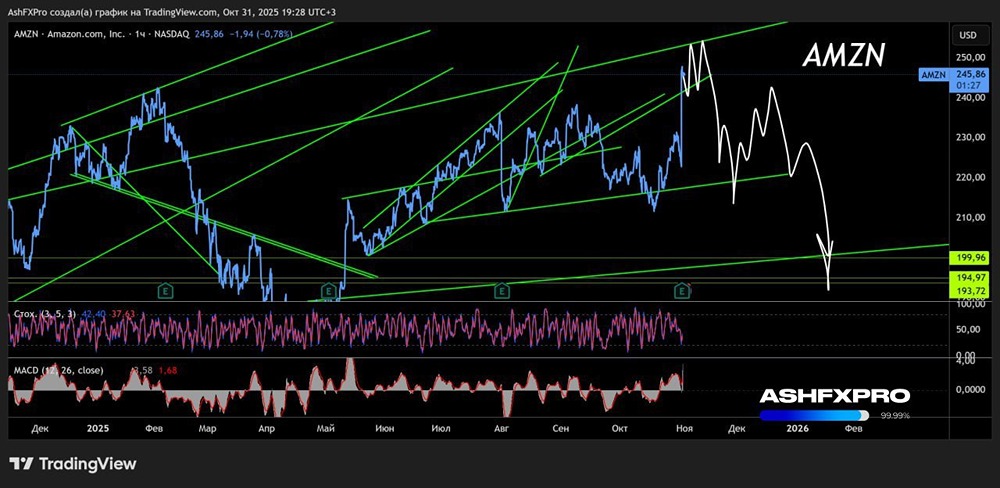Click the 42,40 stochastic %K value
The width and height of the screenshot is (1000, 488).
94,313
